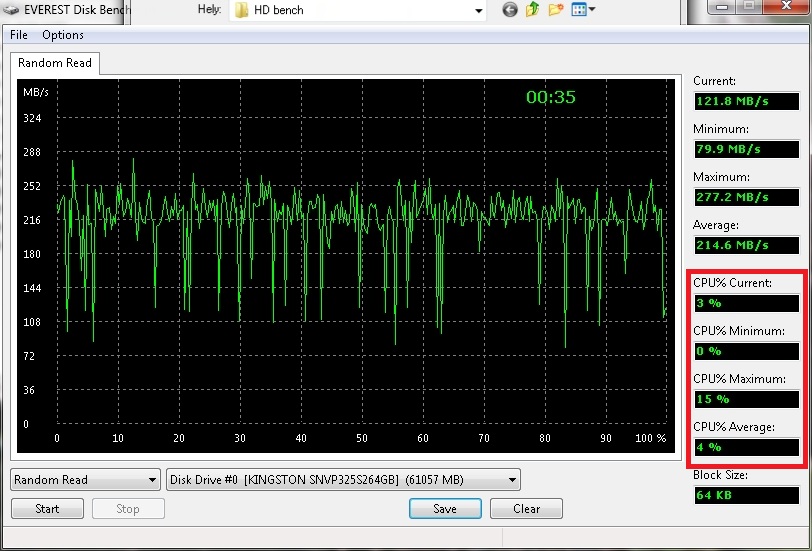Image resolution: width=812 pixels, height=551 pixels.
Task: Click the HD bench folder icon
Action: point(241,10)
